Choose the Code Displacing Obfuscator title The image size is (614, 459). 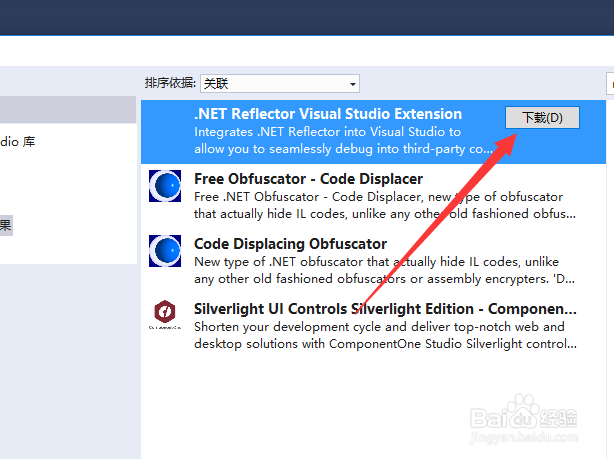tap(290, 244)
